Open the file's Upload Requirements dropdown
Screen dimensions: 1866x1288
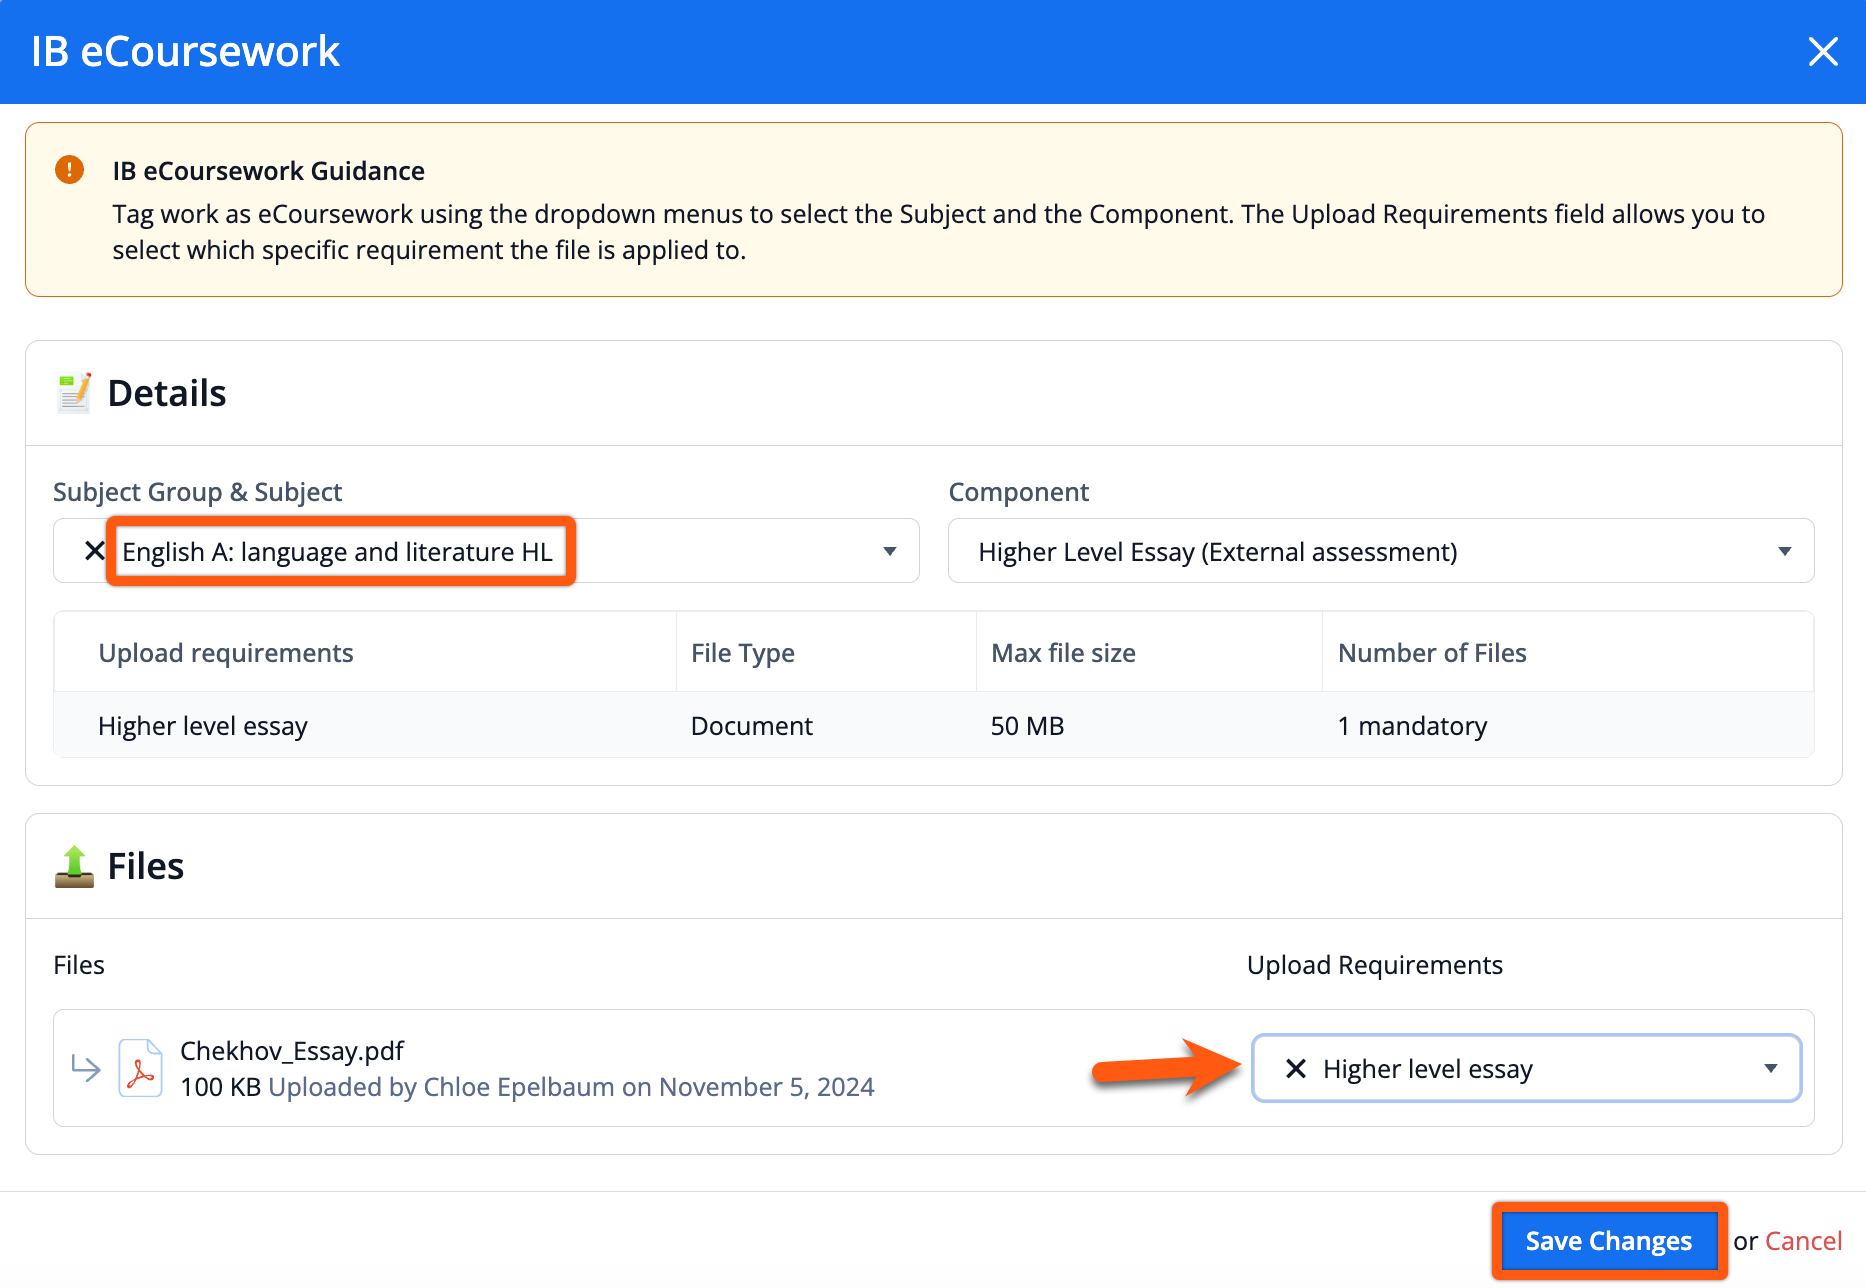[1770, 1069]
